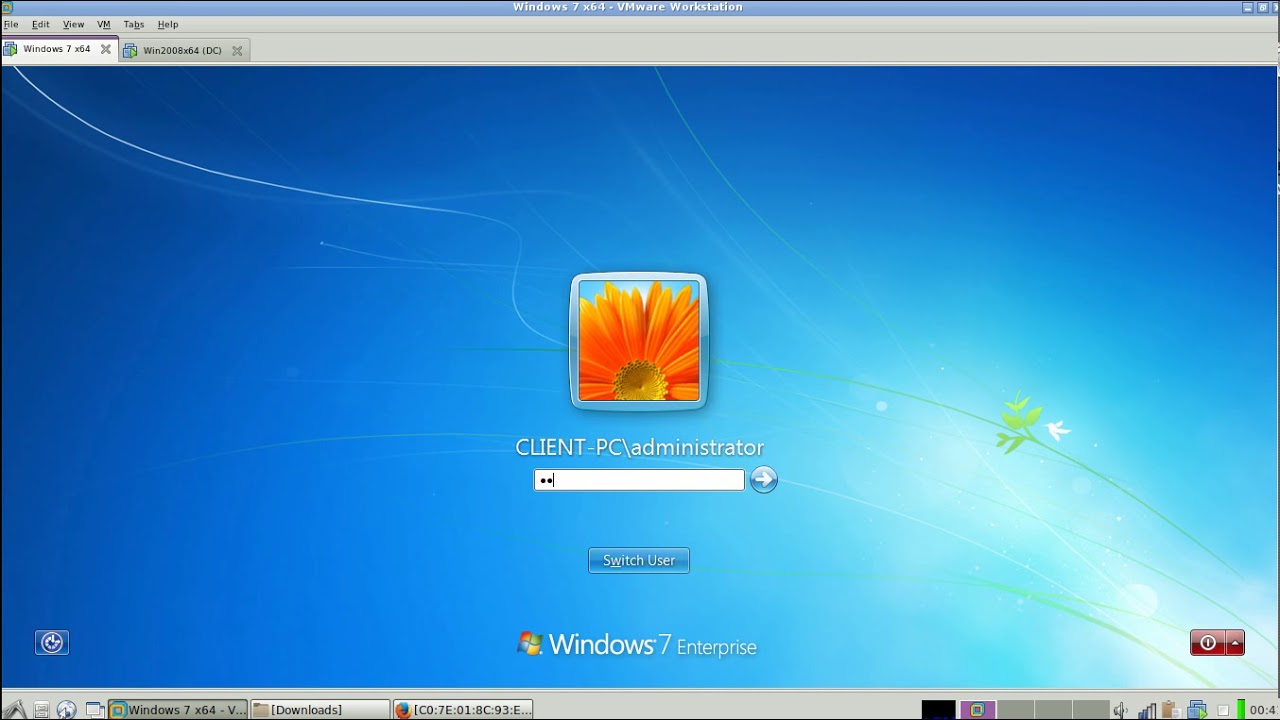
Task: Open the View menu
Action: (73, 24)
